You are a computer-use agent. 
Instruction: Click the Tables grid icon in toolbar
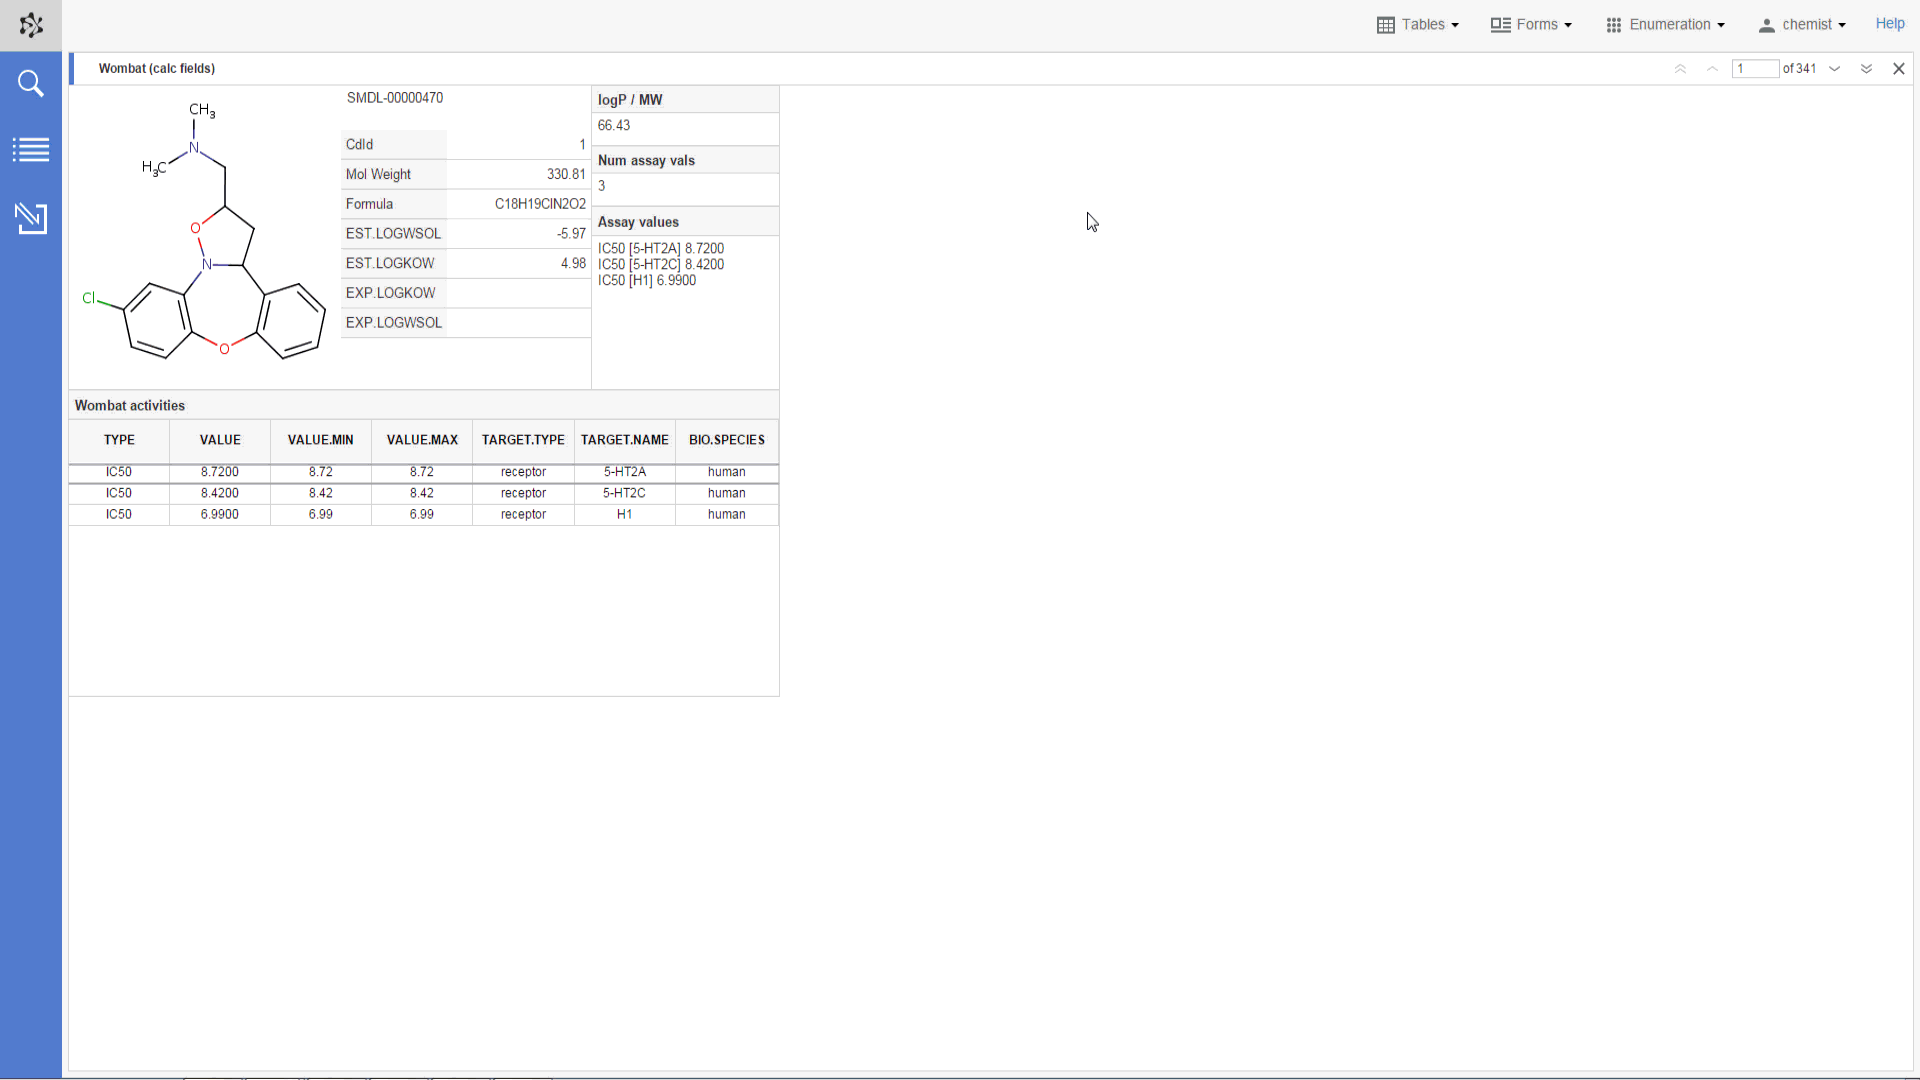tap(1388, 24)
